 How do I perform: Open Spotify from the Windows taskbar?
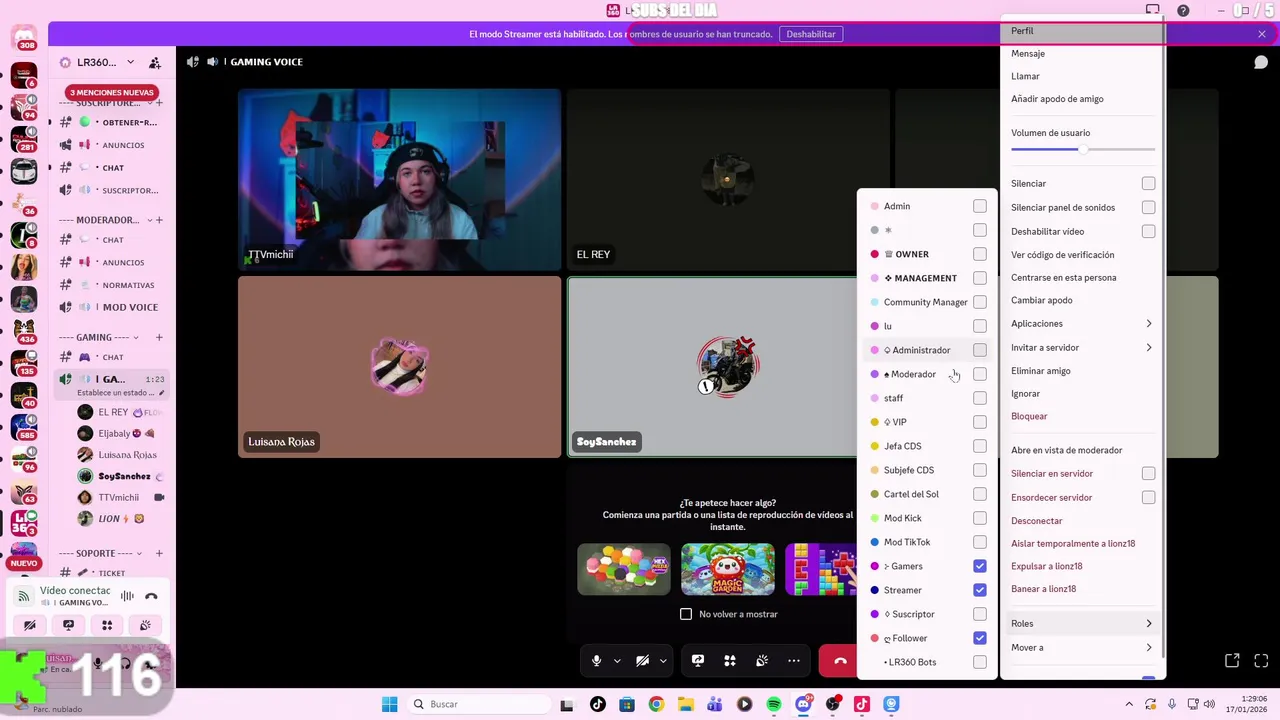coord(774,704)
